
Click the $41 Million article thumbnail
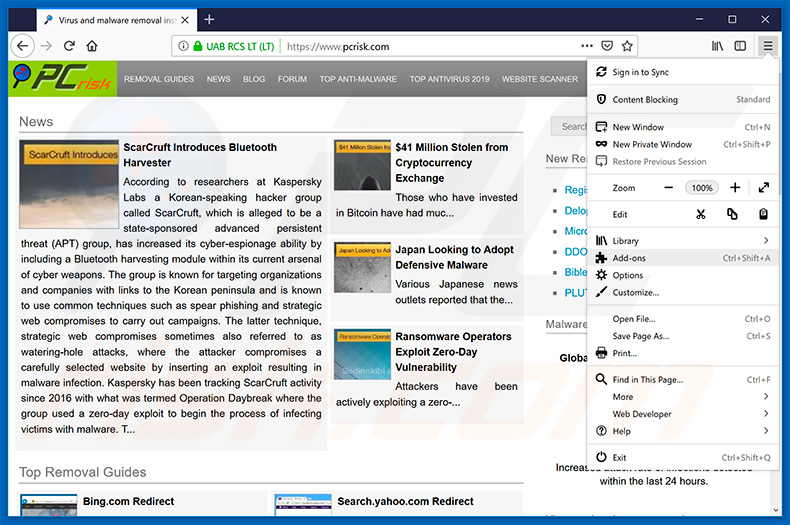point(362,165)
